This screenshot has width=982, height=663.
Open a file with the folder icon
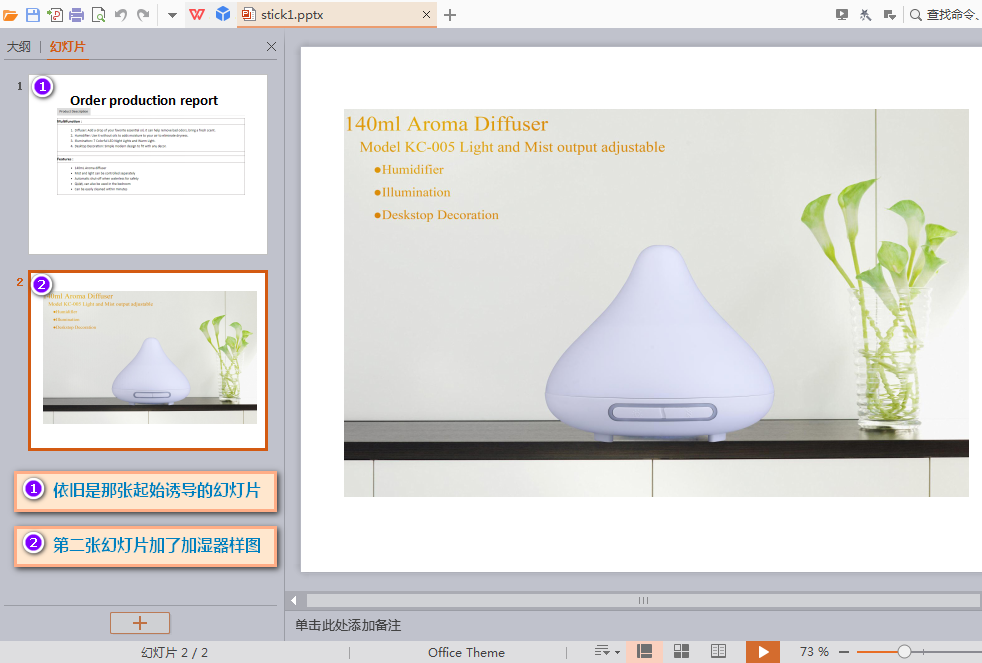(10, 14)
